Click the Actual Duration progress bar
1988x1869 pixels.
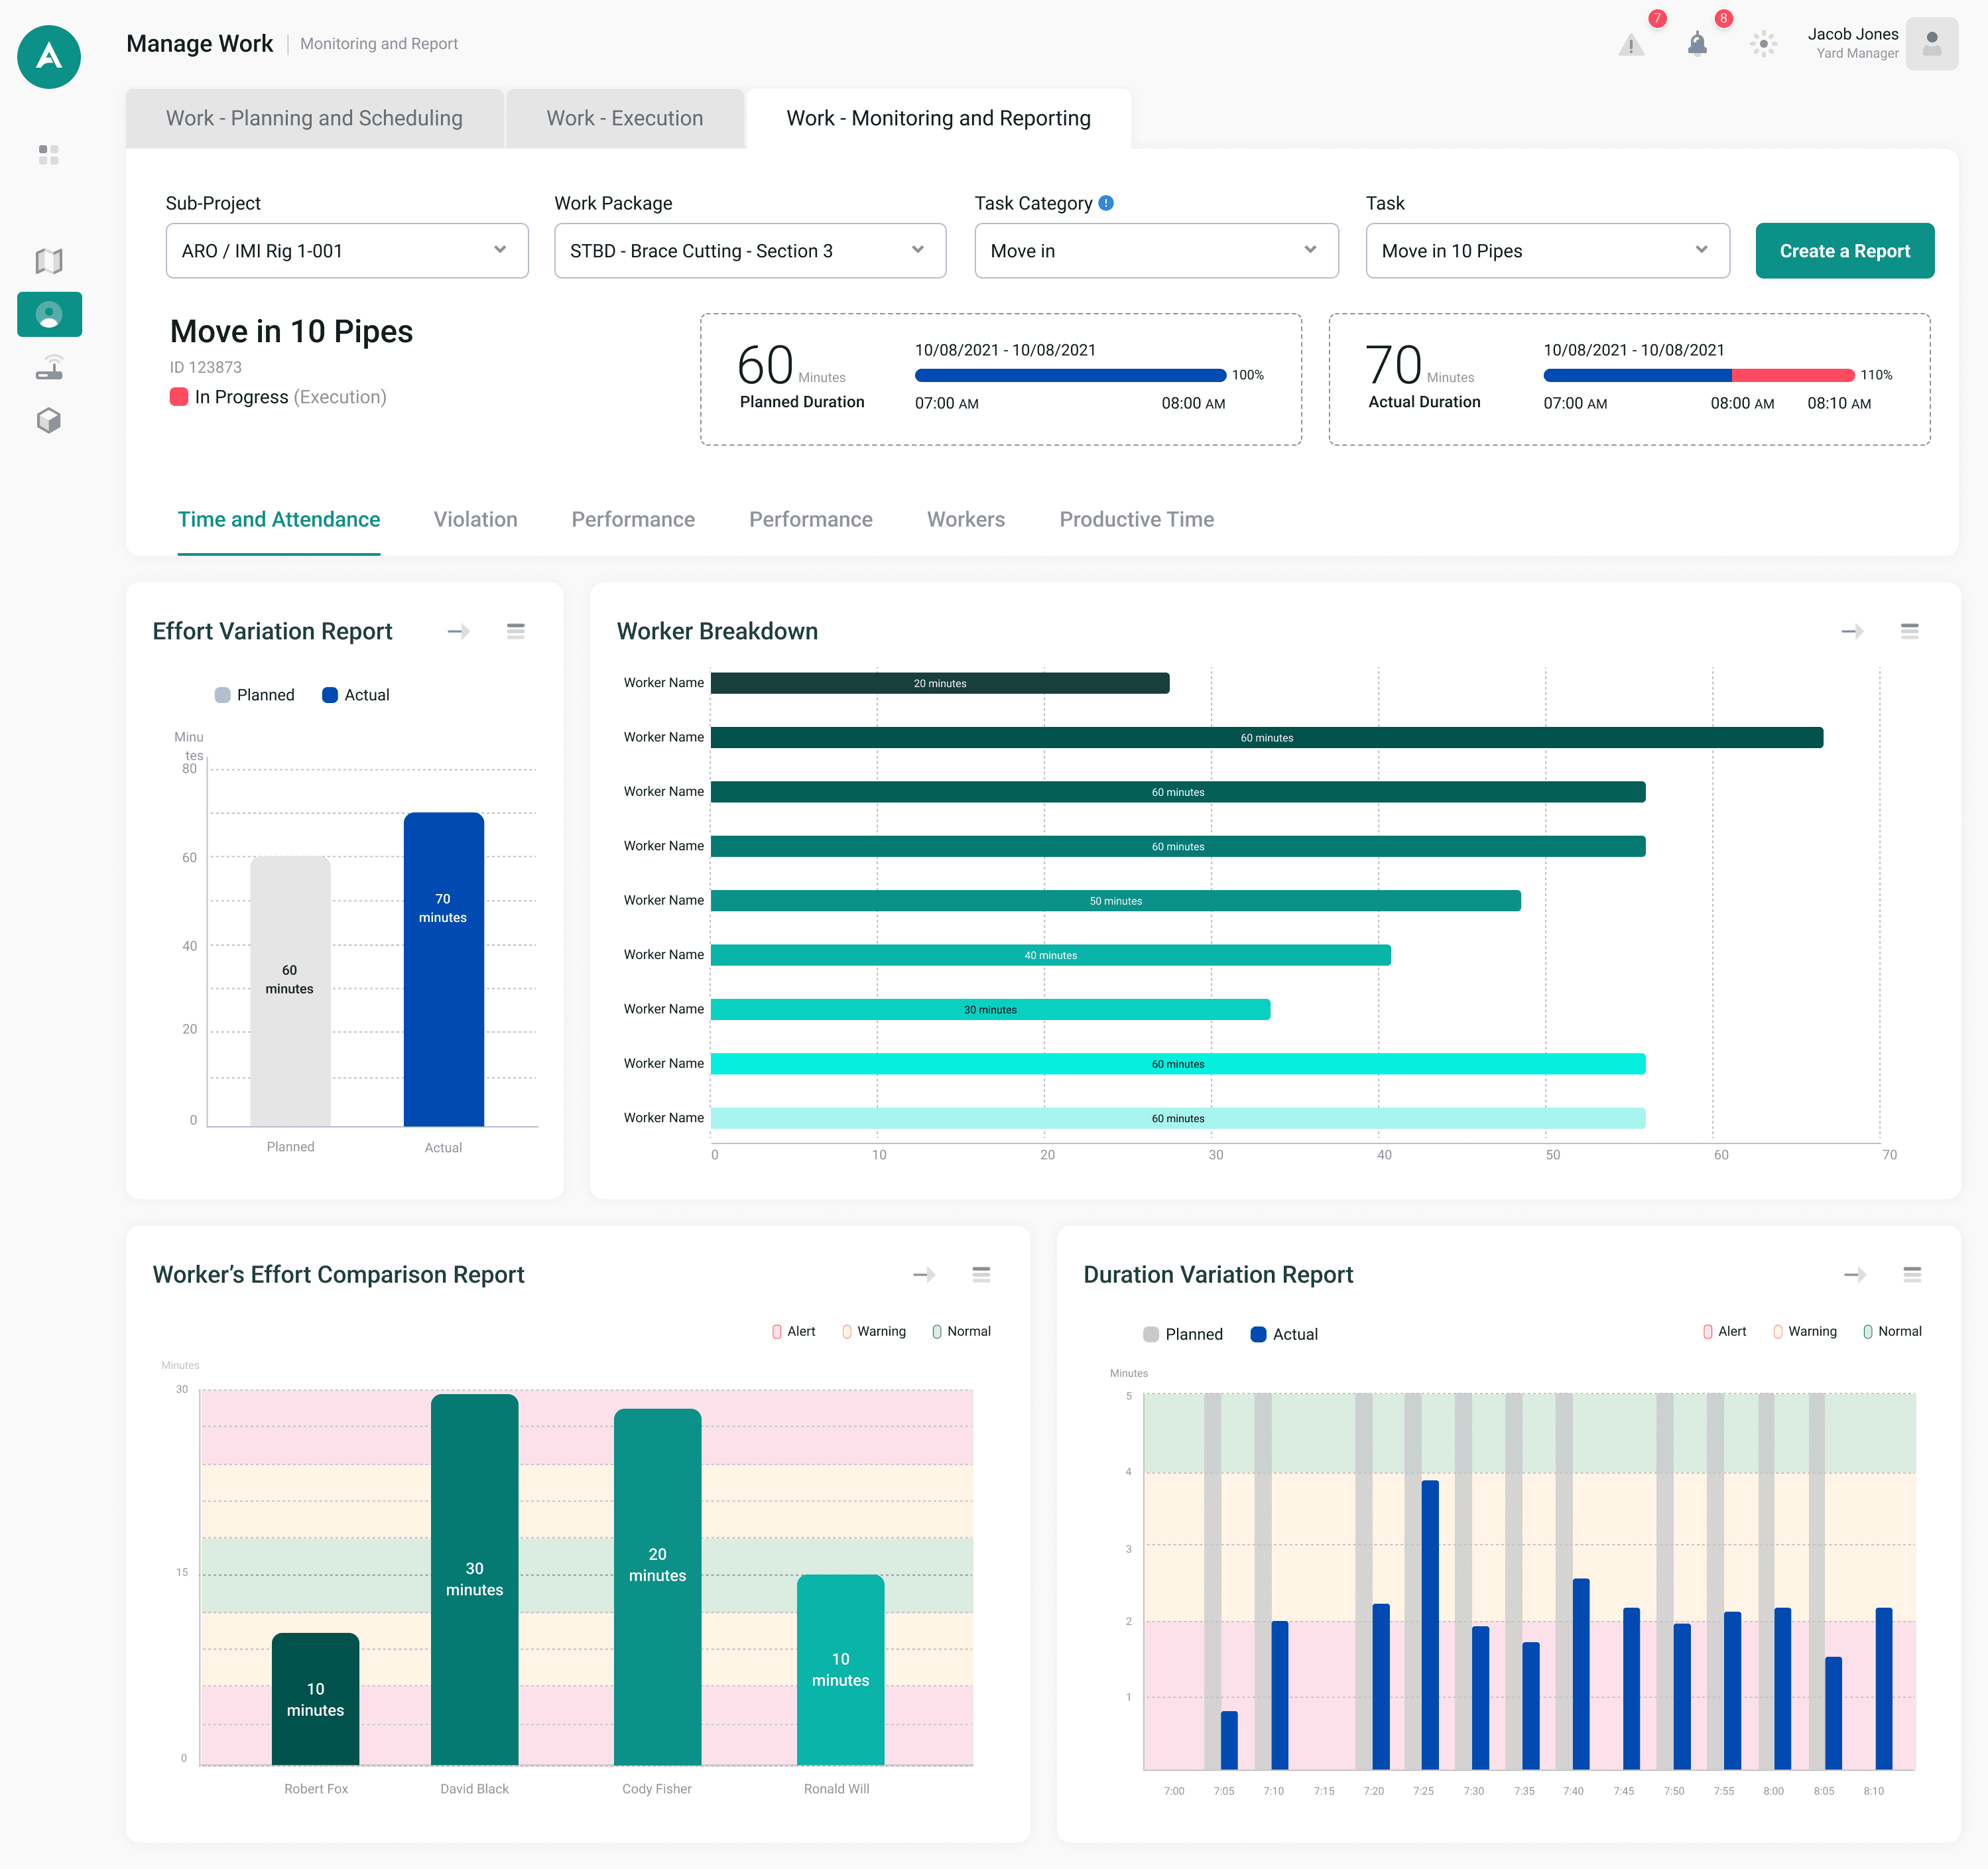click(1698, 375)
